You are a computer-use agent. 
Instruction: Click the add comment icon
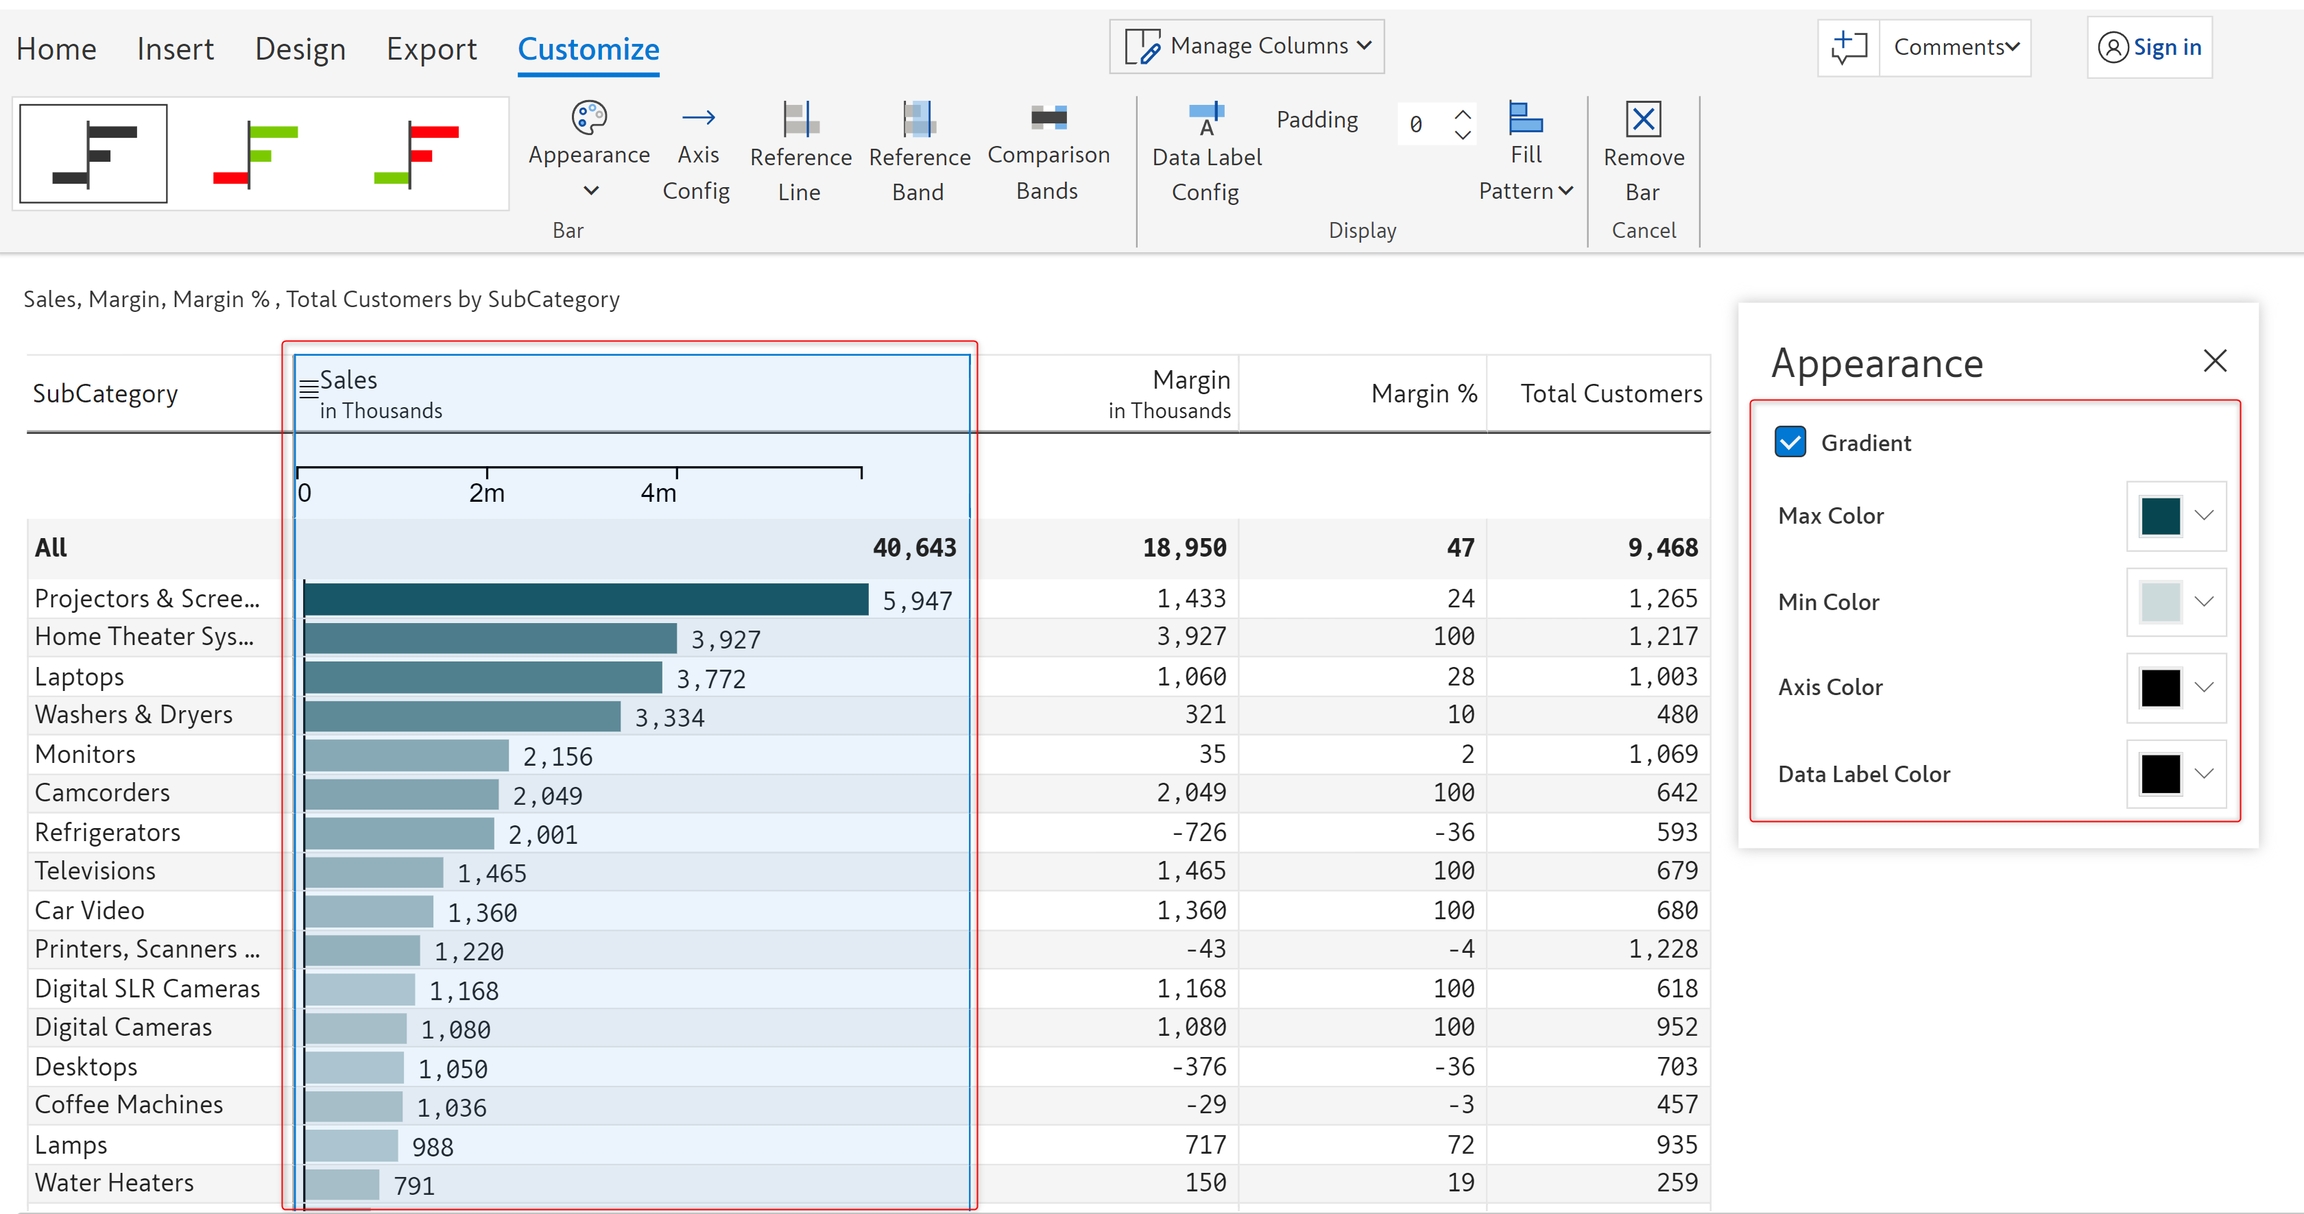coord(1849,47)
